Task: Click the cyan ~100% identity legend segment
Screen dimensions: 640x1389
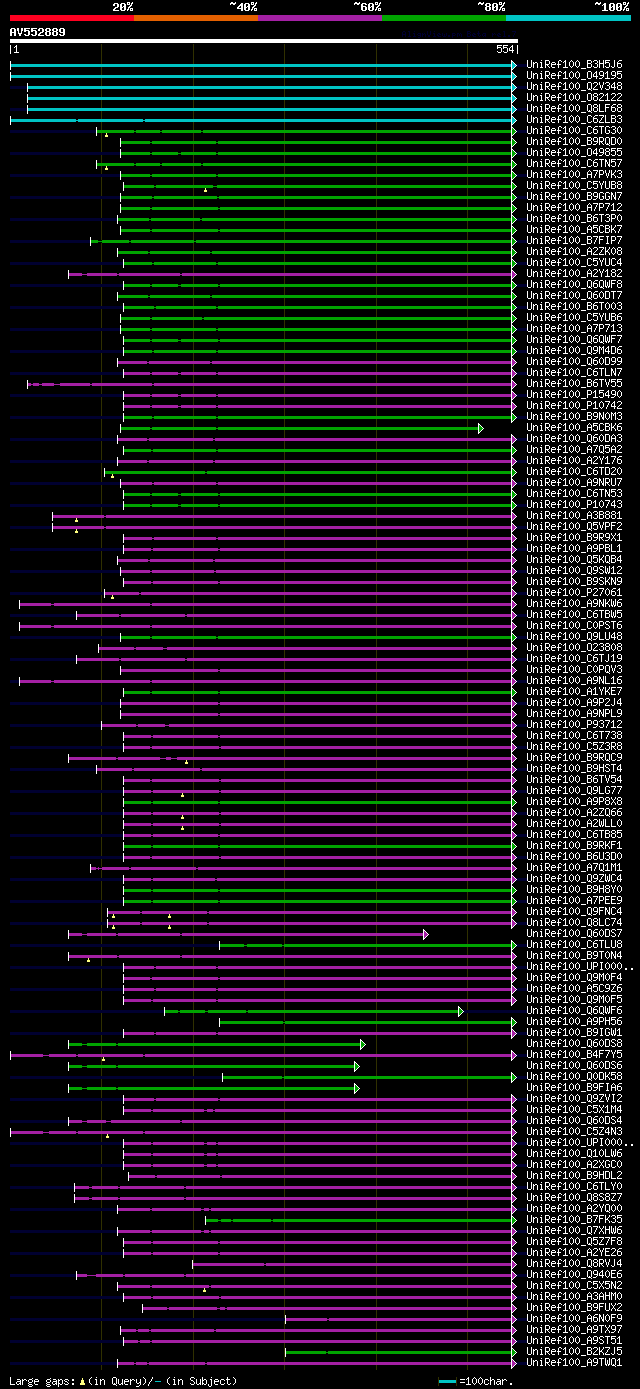Action: [x=568, y=18]
